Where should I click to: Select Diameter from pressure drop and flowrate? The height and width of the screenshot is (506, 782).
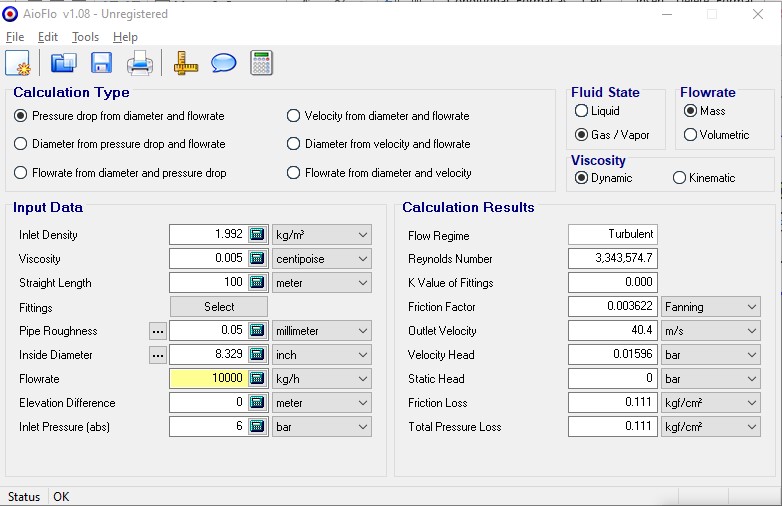[x=21, y=144]
